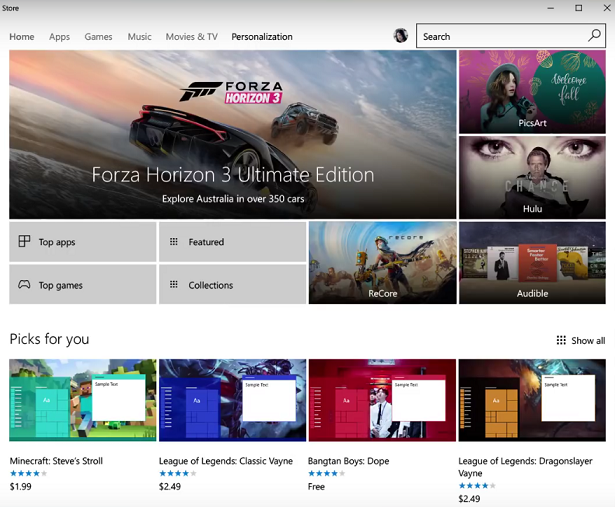
Task: Close the Store window
Action: [606, 8]
